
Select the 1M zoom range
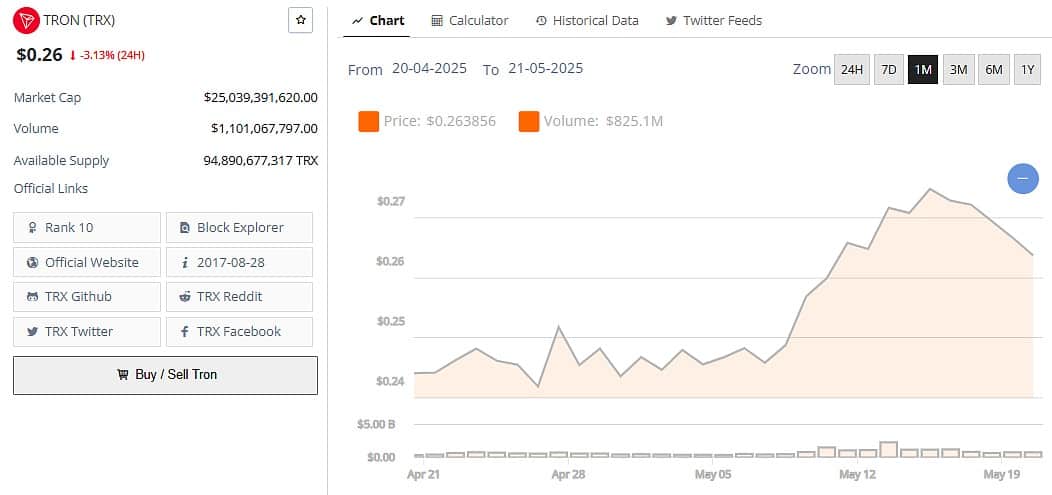[923, 70]
